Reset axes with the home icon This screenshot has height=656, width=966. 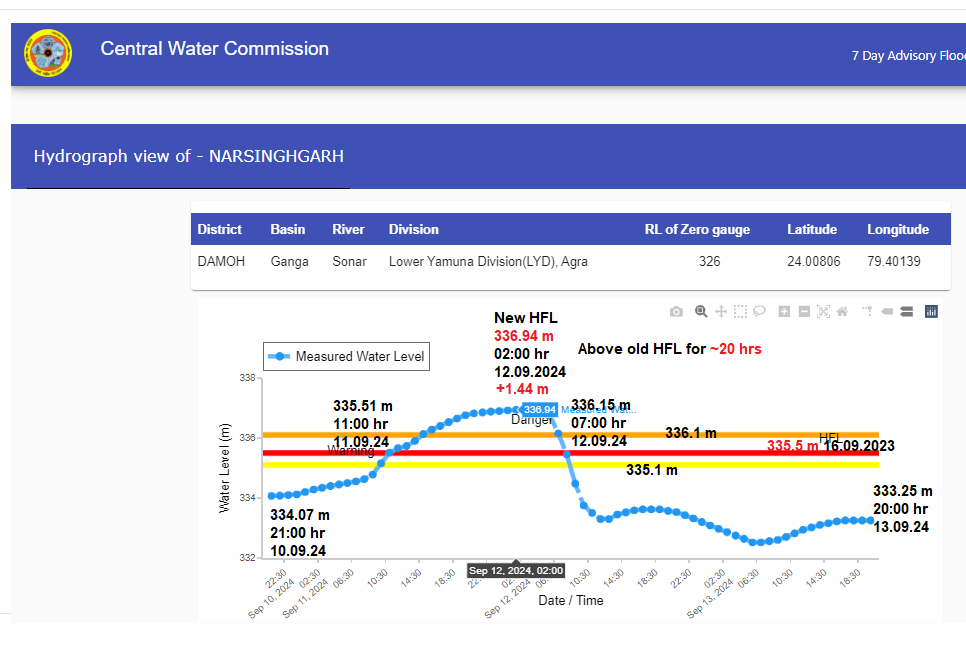click(842, 312)
